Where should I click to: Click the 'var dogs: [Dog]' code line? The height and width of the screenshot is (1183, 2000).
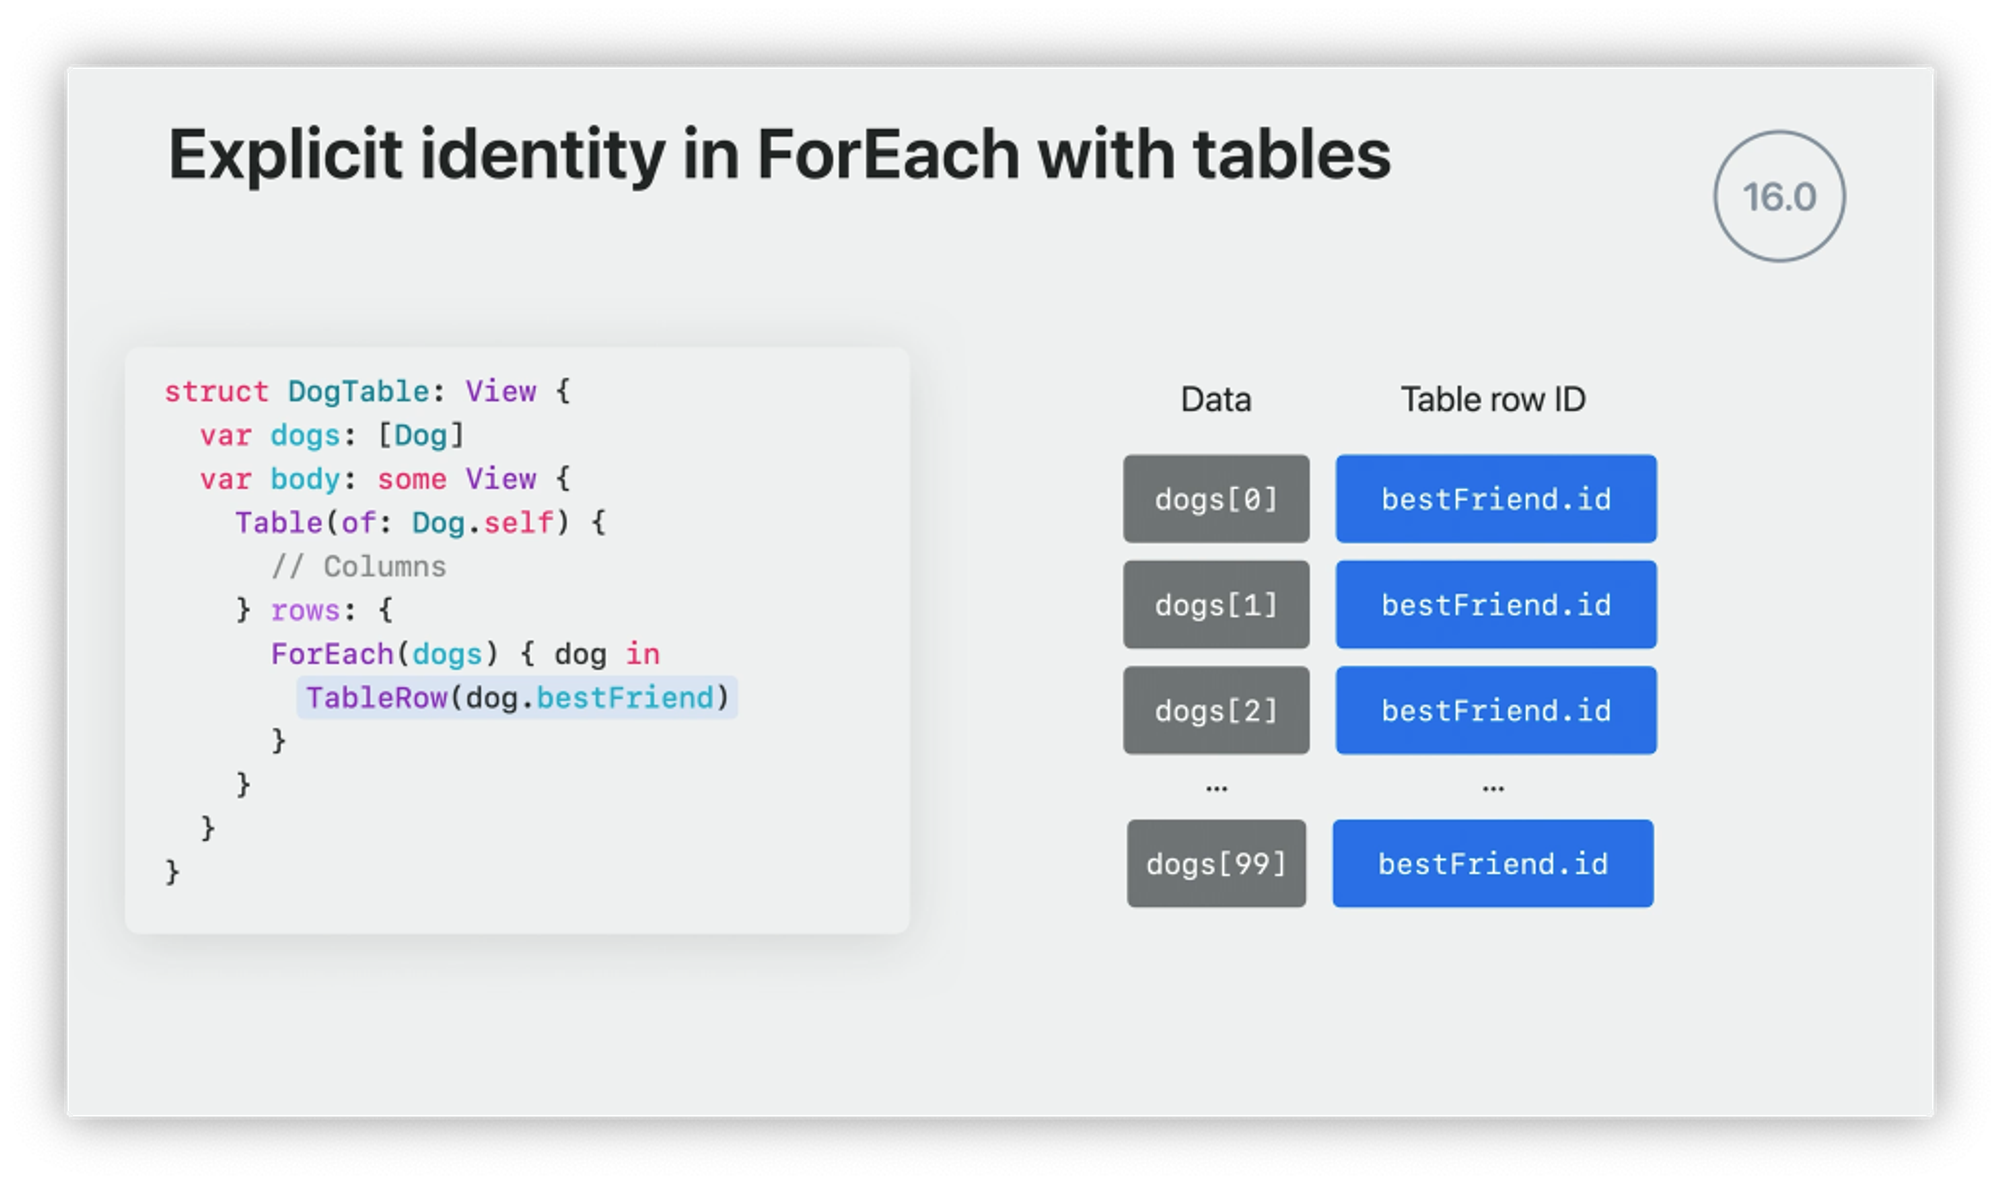pyautogui.click(x=332, y=435)
